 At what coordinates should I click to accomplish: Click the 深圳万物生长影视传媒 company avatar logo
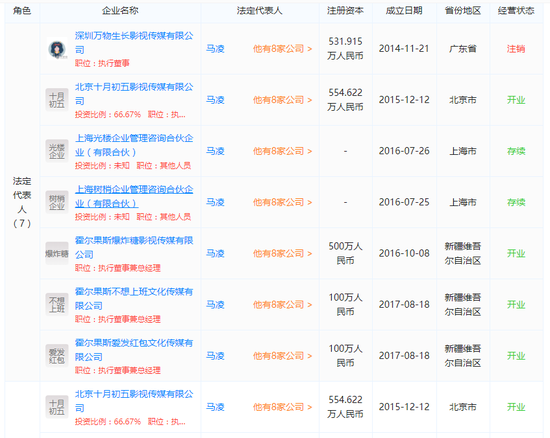point(57,49)
